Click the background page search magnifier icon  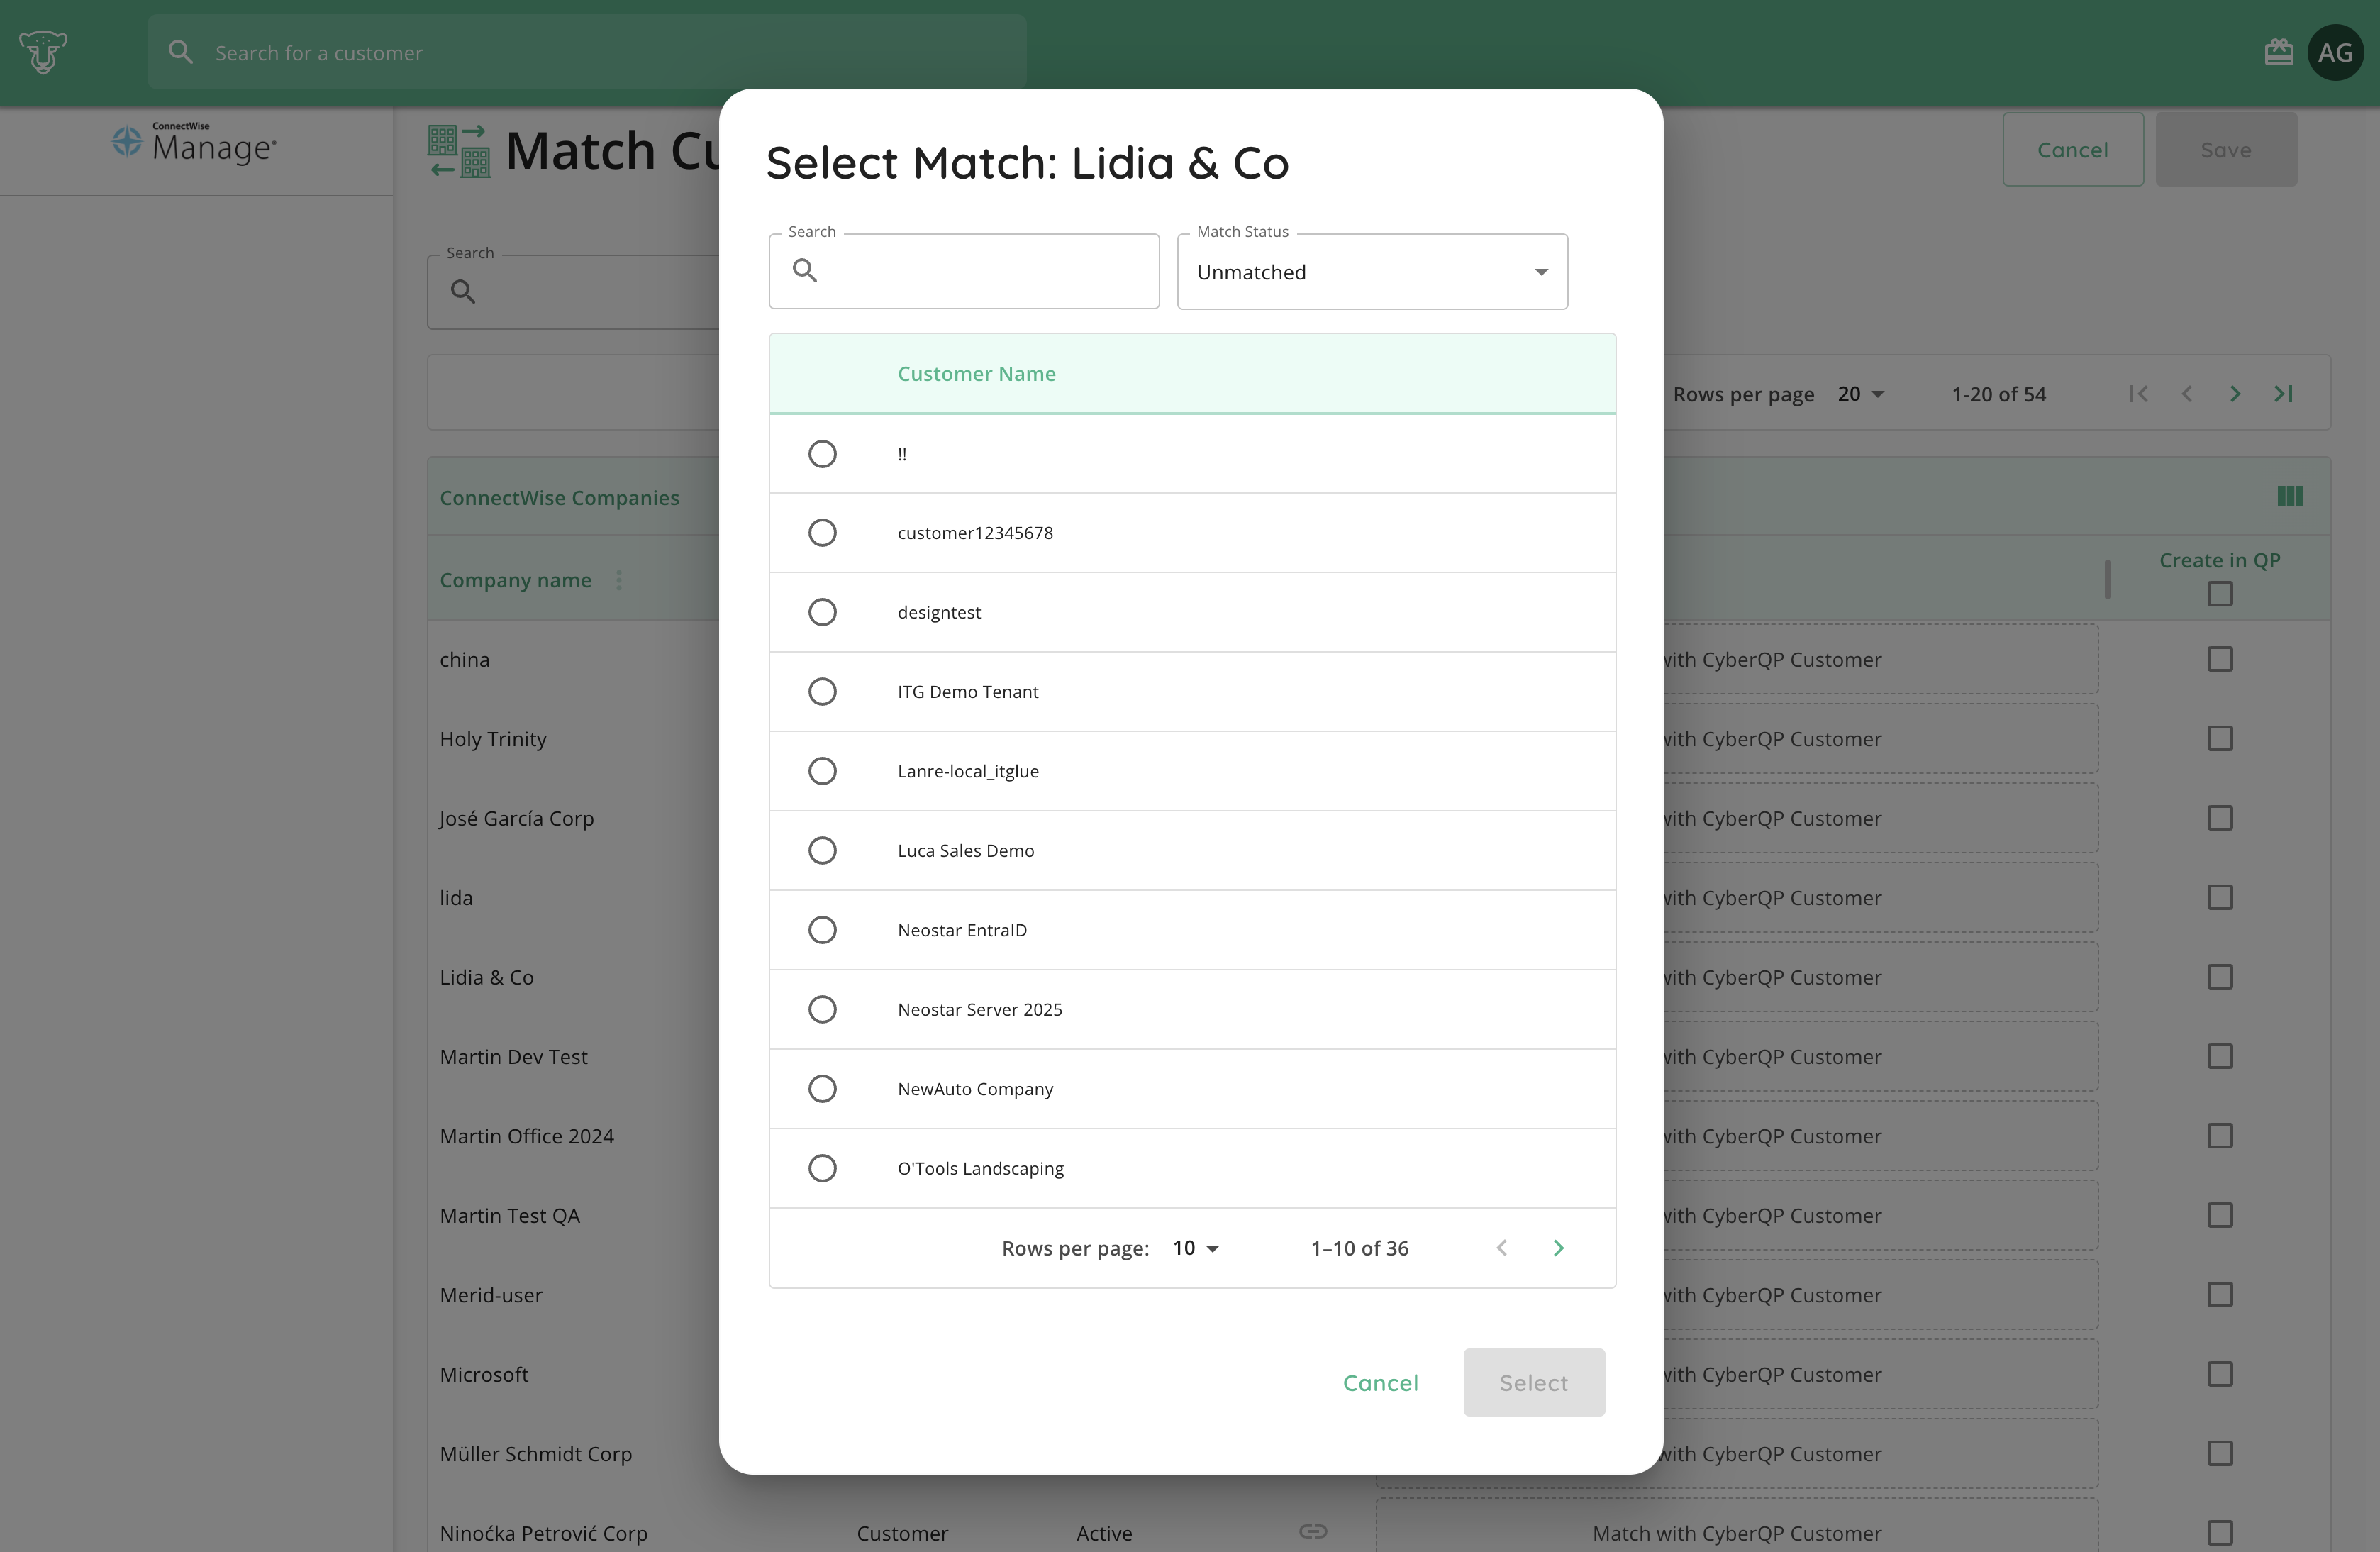462,291
